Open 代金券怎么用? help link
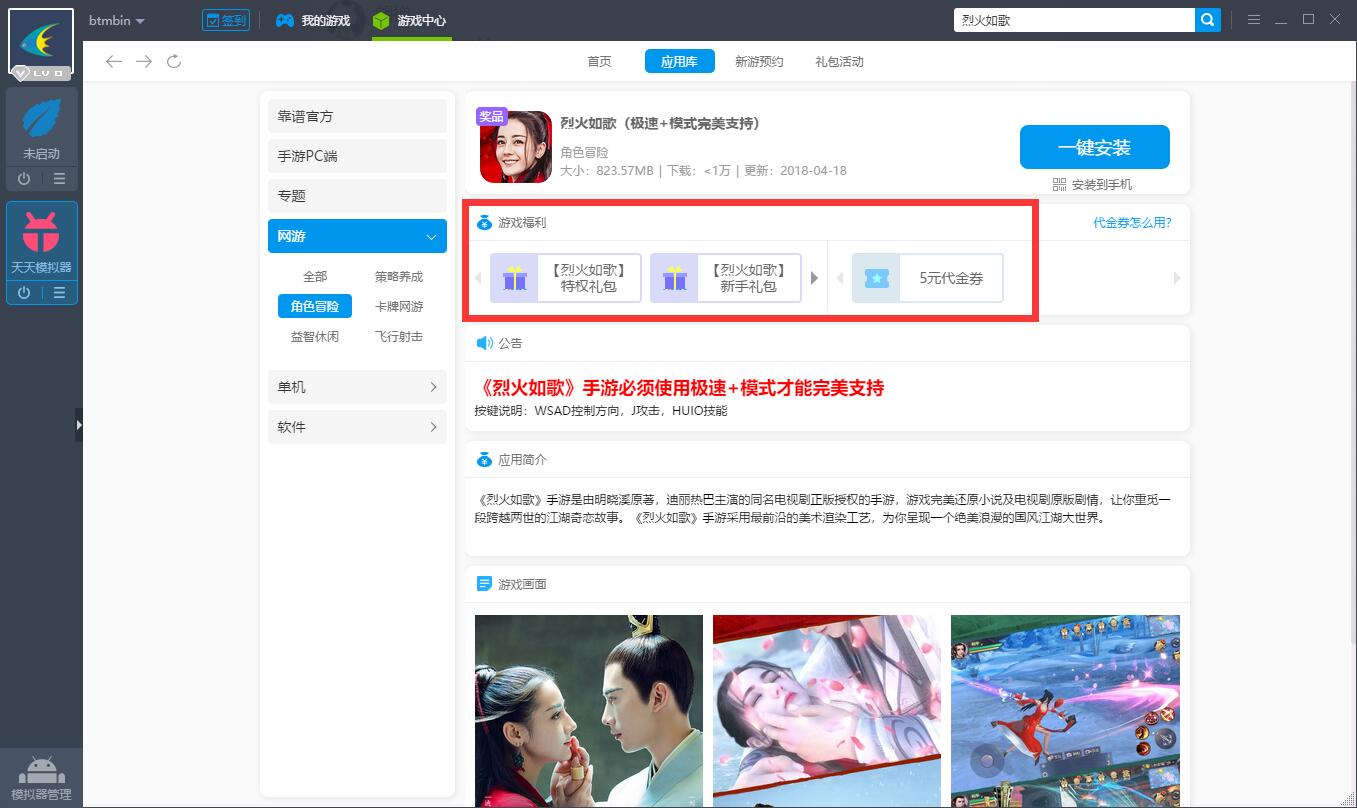The height and width of the screenshot is (808, 1357). (x=1132, y=223)
